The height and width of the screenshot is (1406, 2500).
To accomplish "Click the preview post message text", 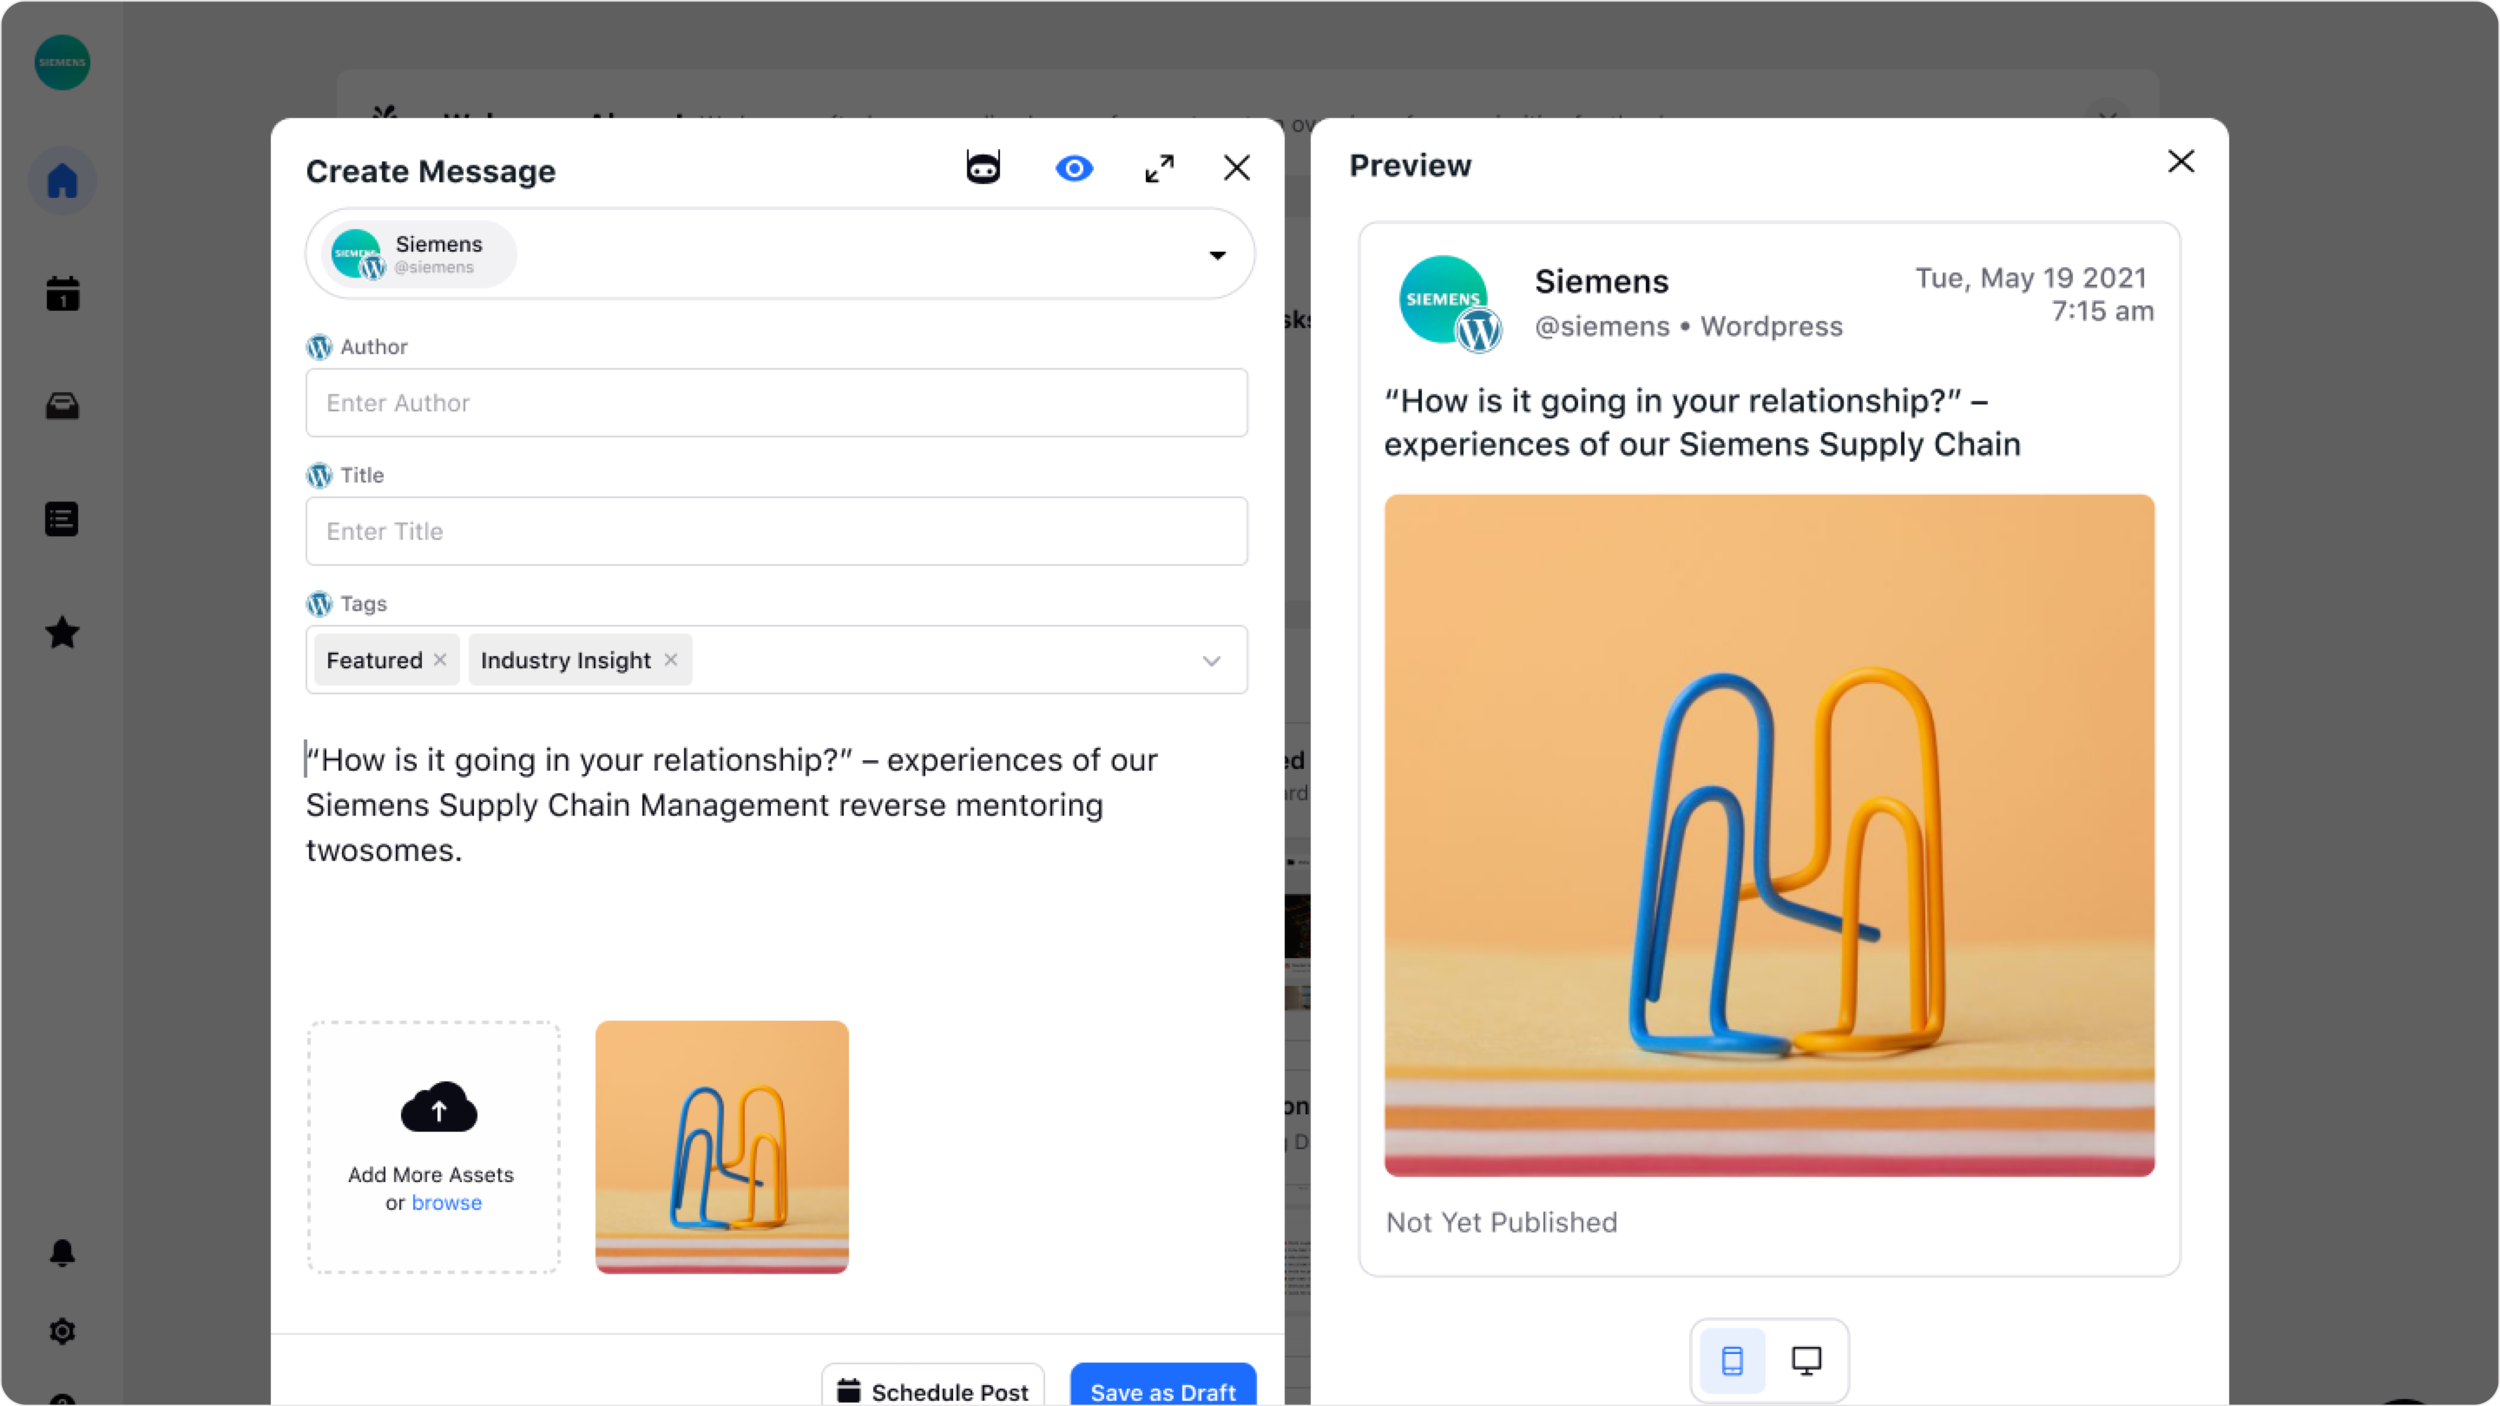I will click(1702, 422).
